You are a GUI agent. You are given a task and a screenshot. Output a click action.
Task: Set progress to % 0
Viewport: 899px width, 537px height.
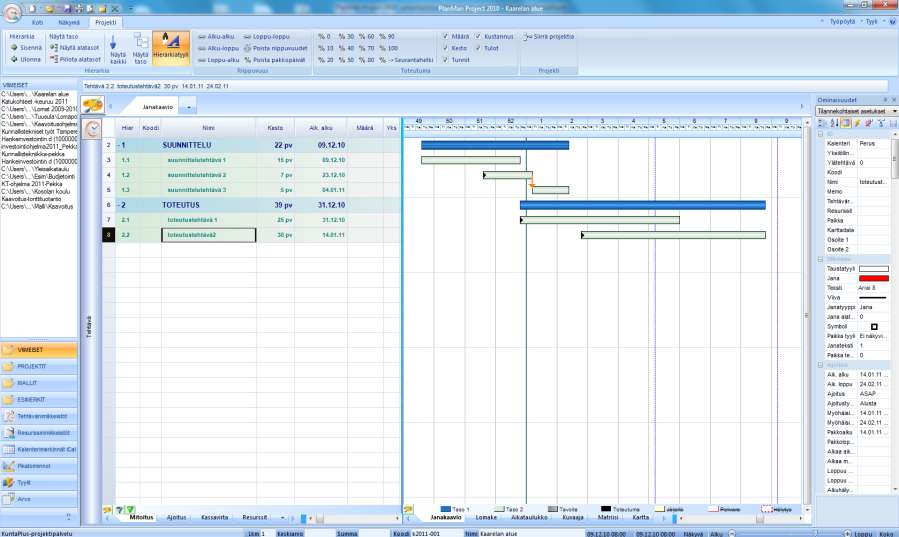(x=325, y=36)
